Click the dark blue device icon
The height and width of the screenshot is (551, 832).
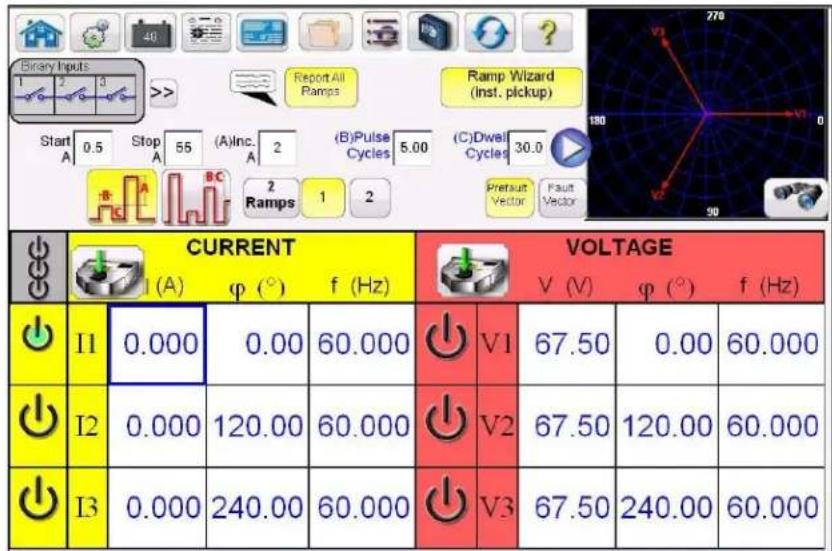[433, 33]
